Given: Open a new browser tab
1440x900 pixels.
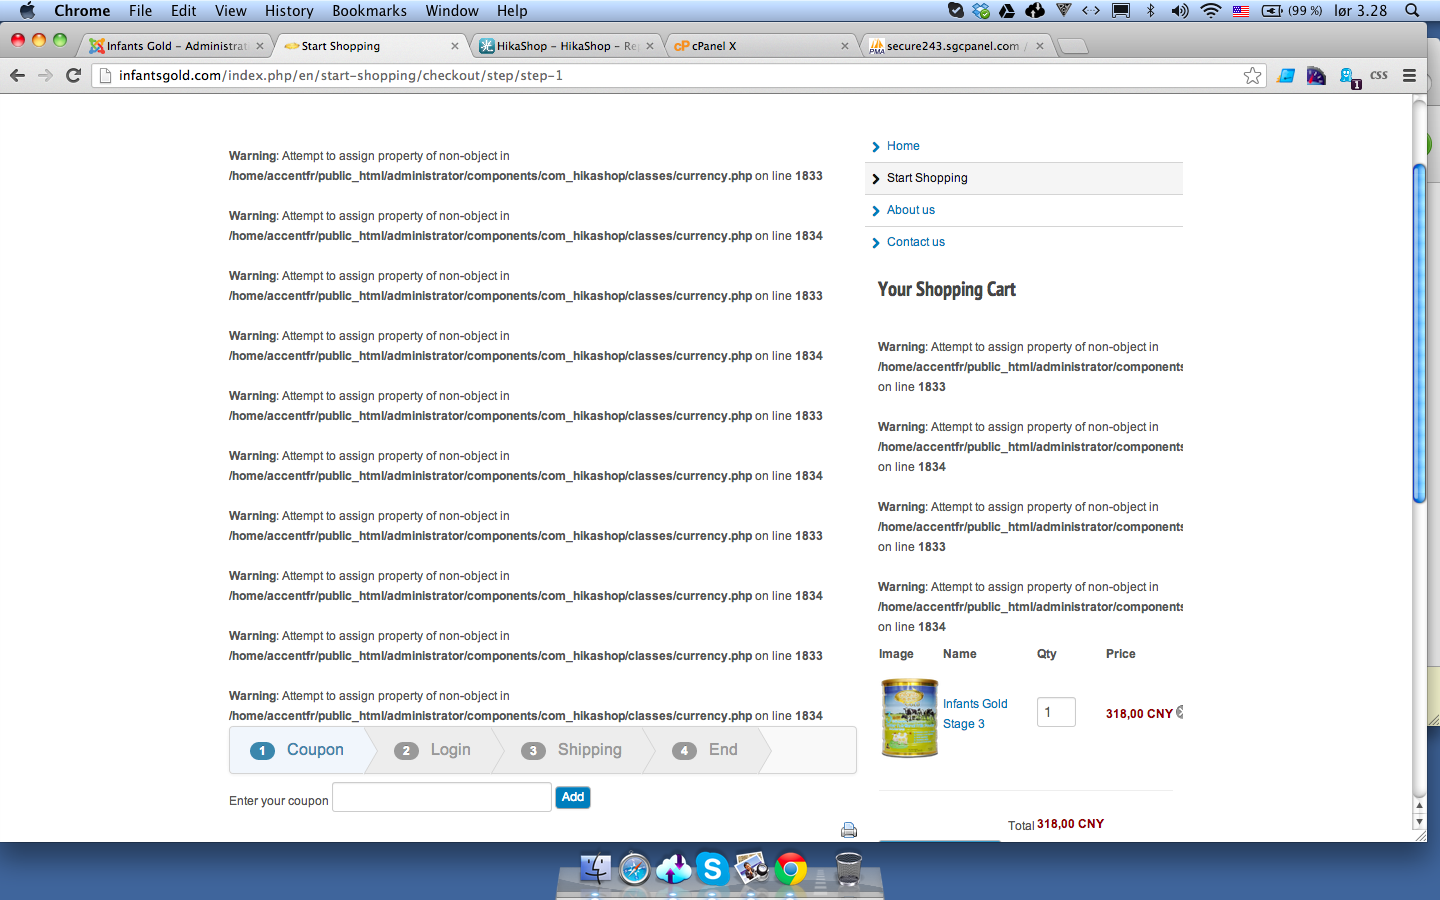Looking at the screenshot, I should click(x=1072, y=46).
